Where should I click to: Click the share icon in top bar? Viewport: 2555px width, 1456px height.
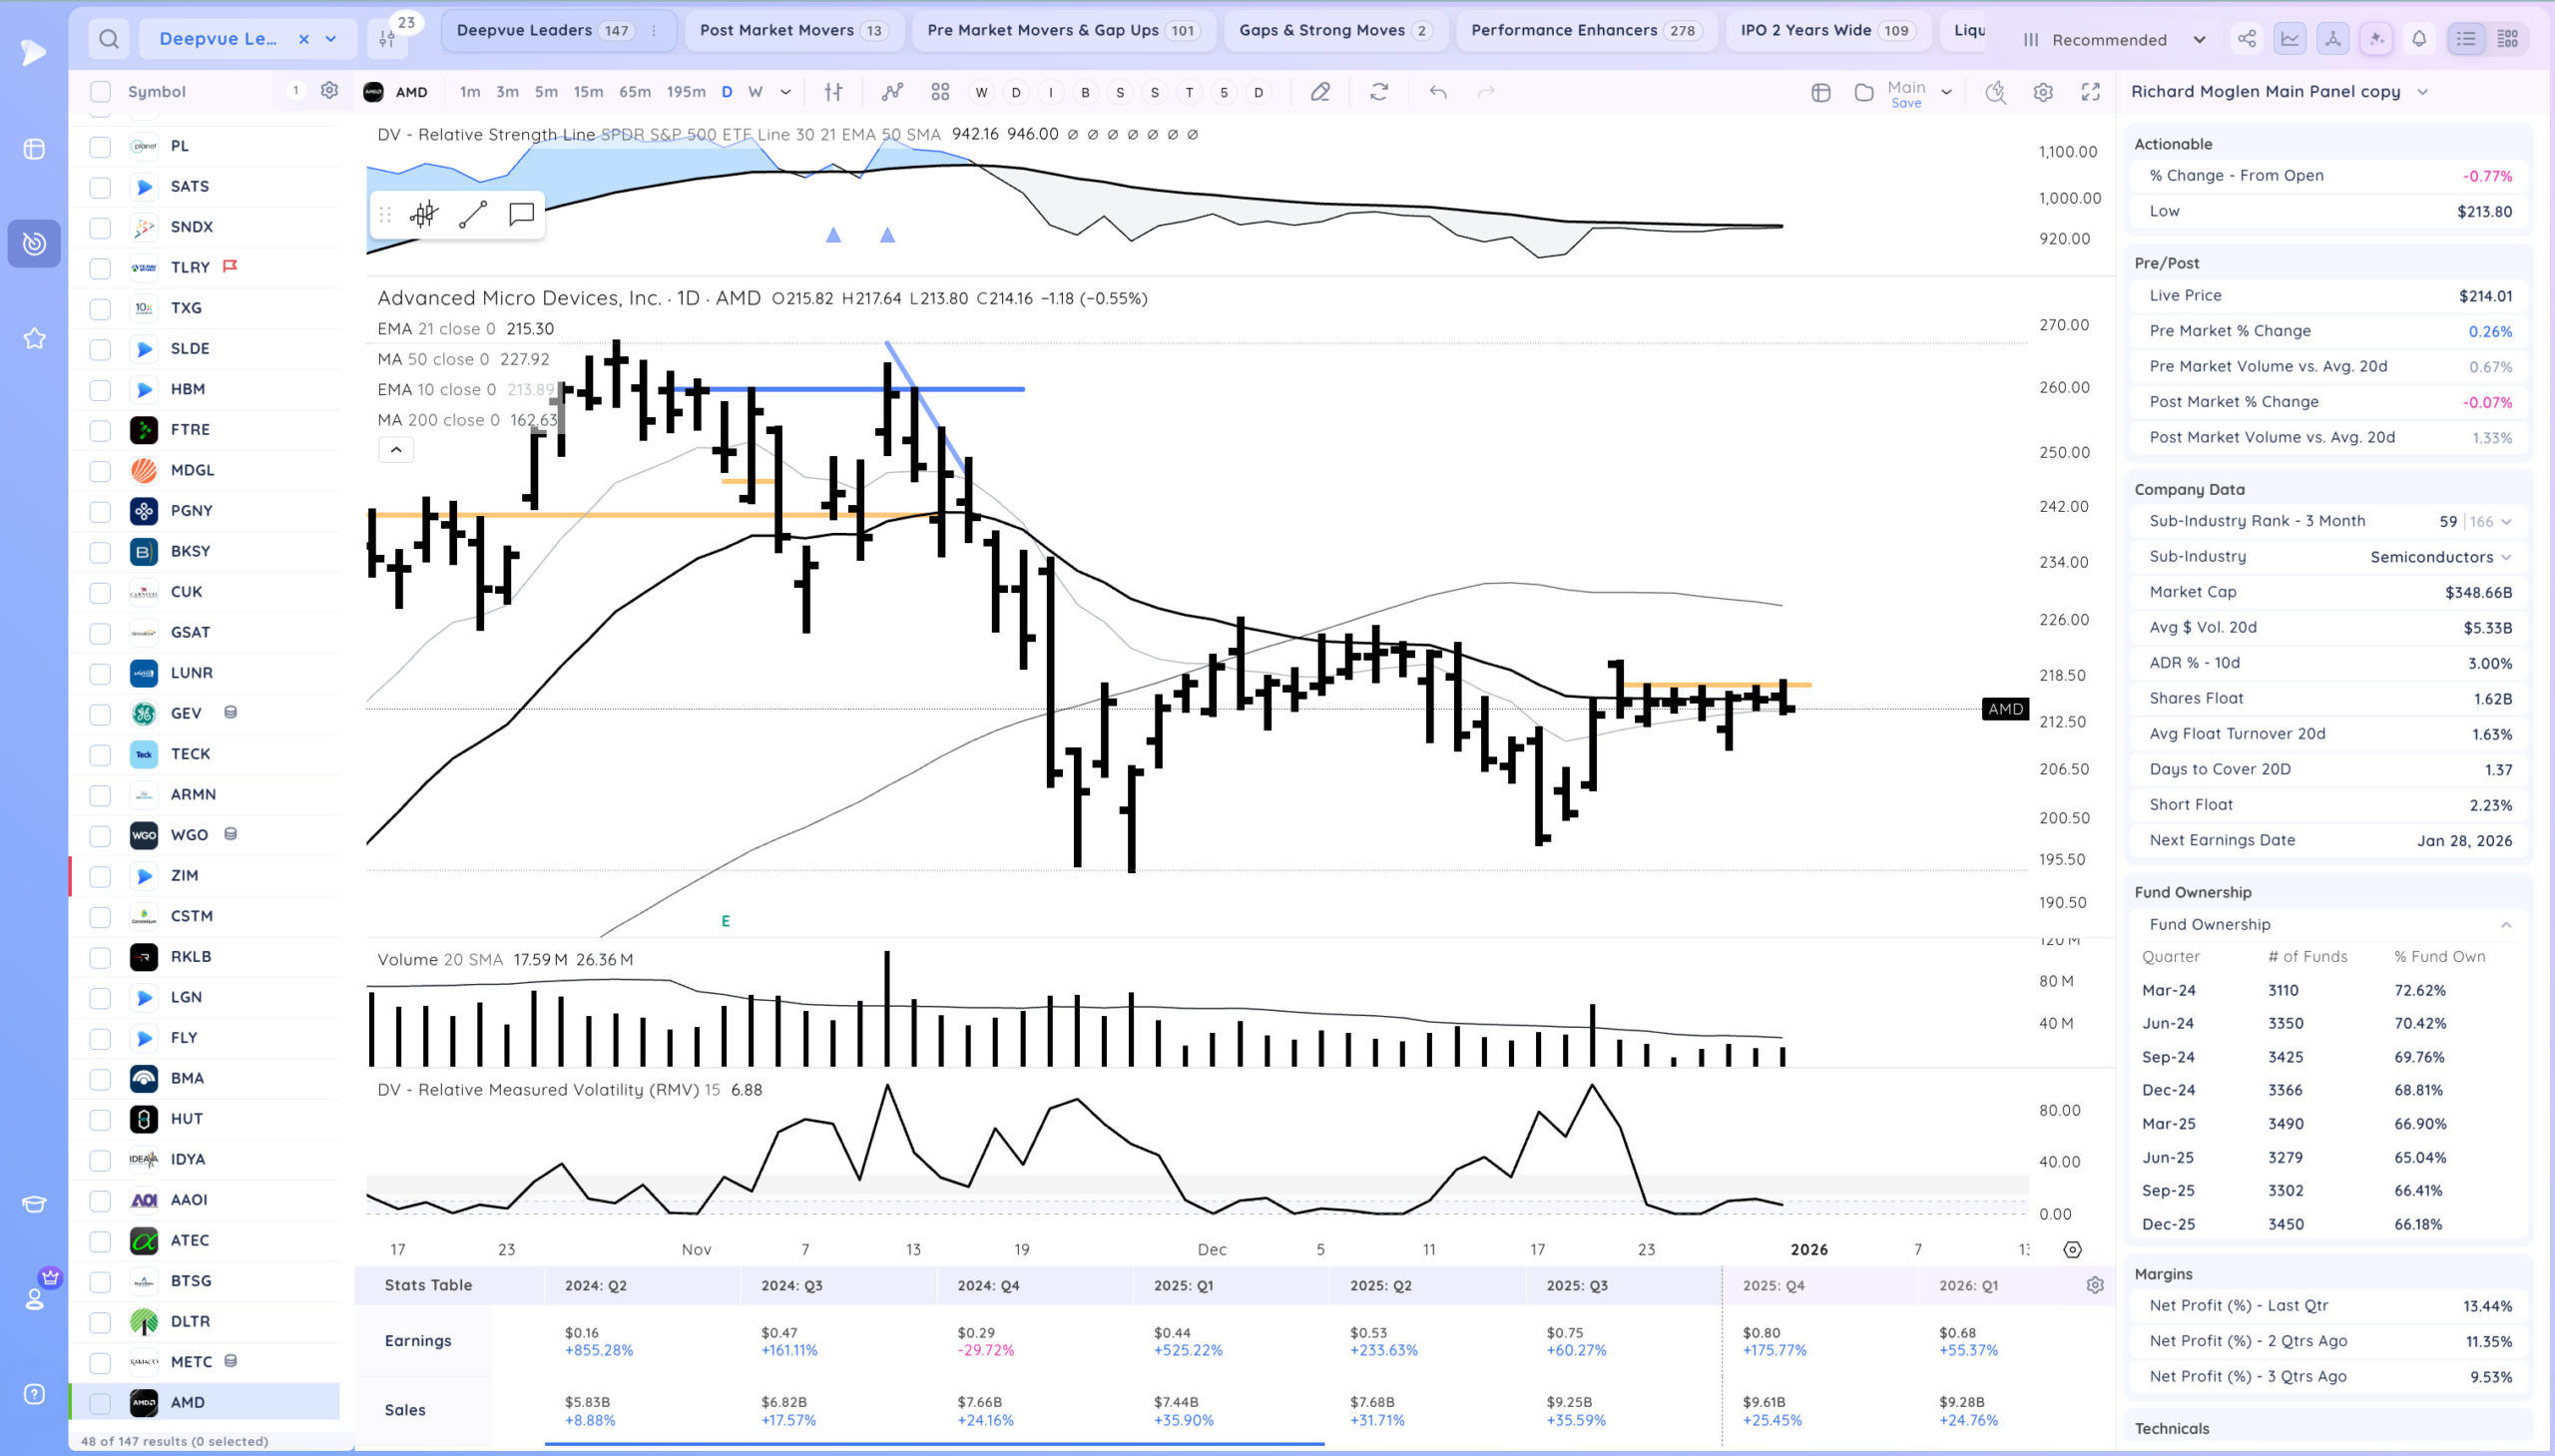pos(2247,39)
